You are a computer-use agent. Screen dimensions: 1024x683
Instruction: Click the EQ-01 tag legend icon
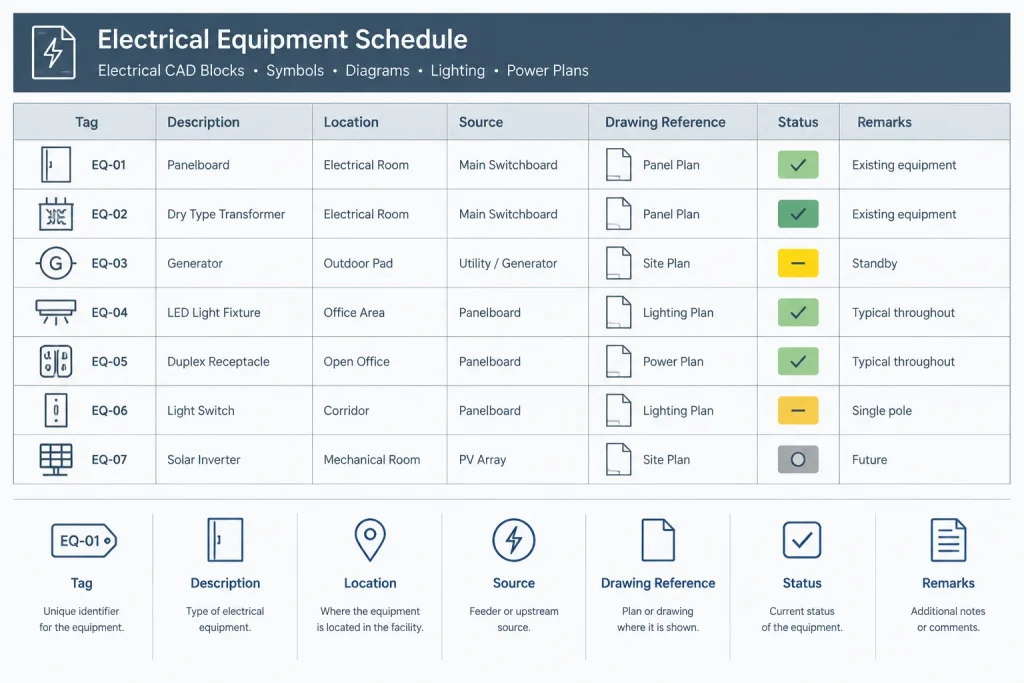(x=84, y=541)
